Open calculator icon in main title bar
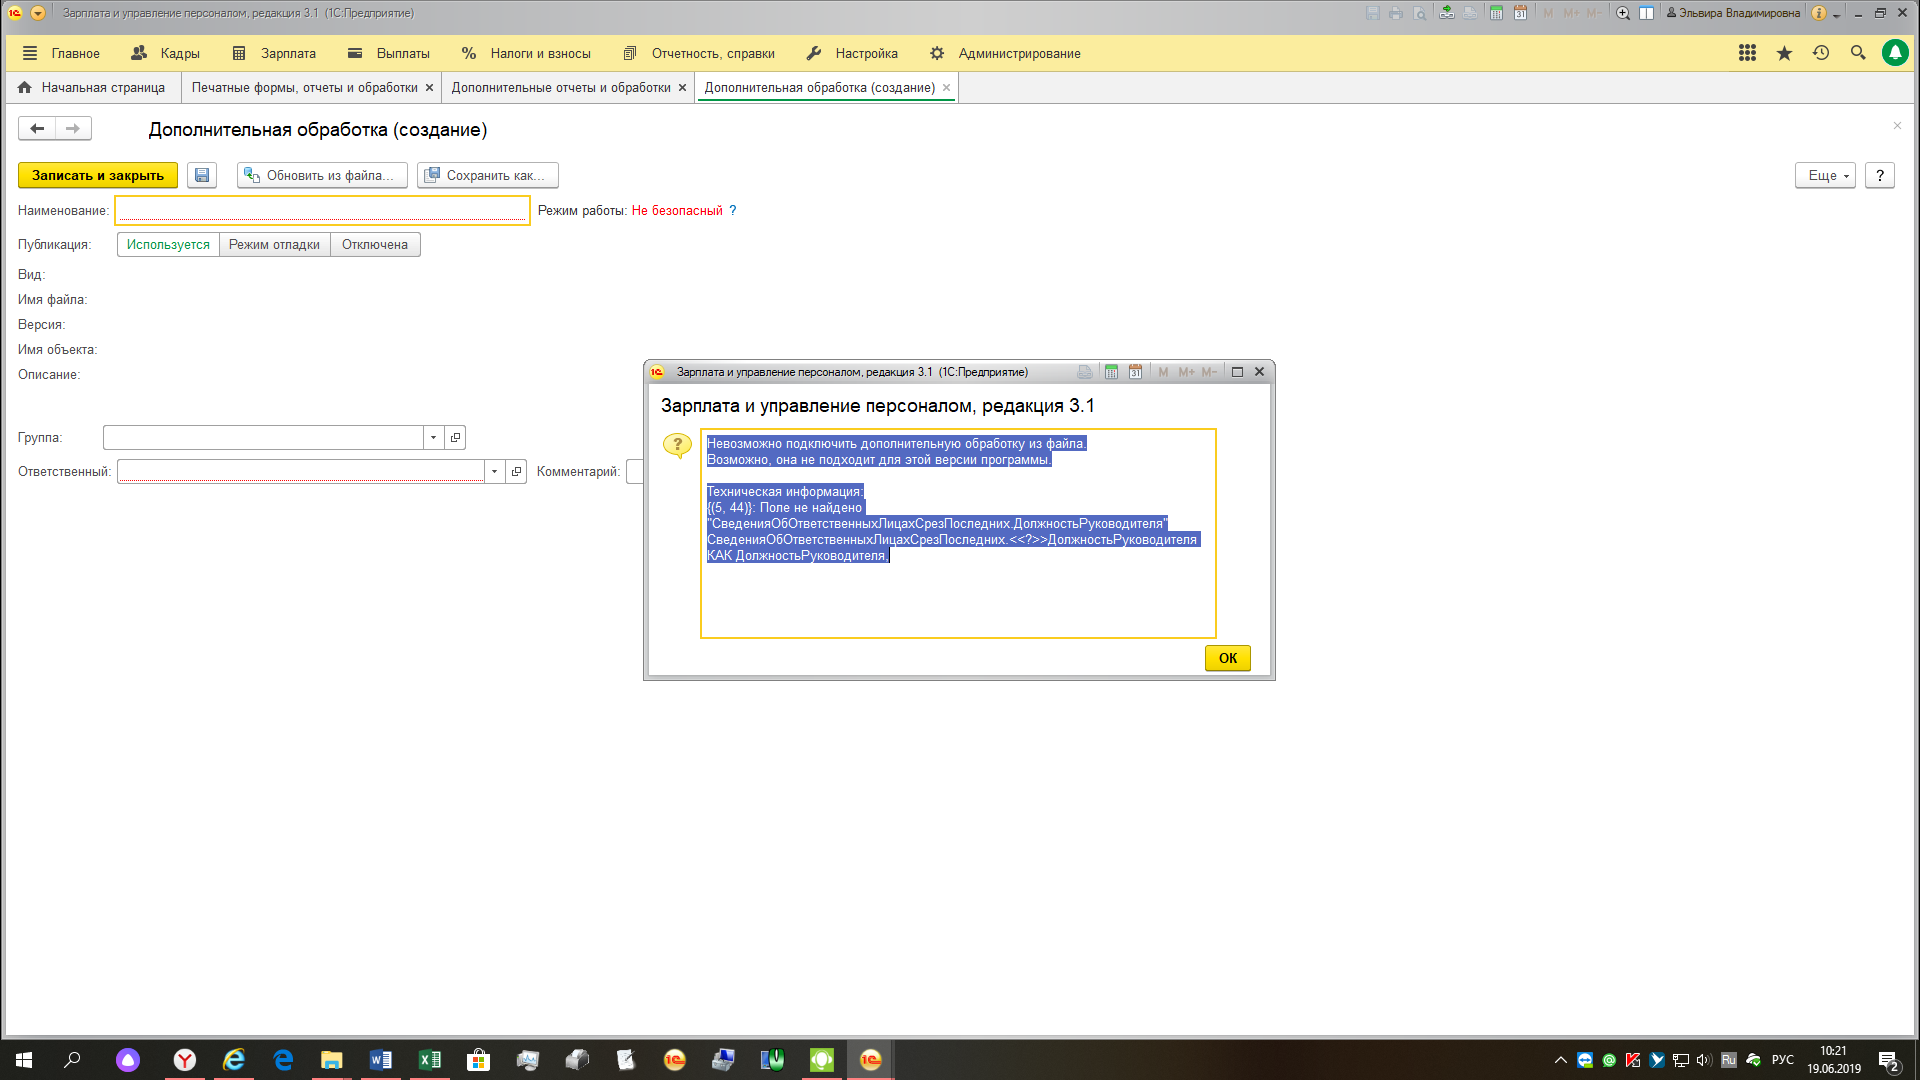The height and width of the screenshot is (1080, 1920). pos(1496,13)
